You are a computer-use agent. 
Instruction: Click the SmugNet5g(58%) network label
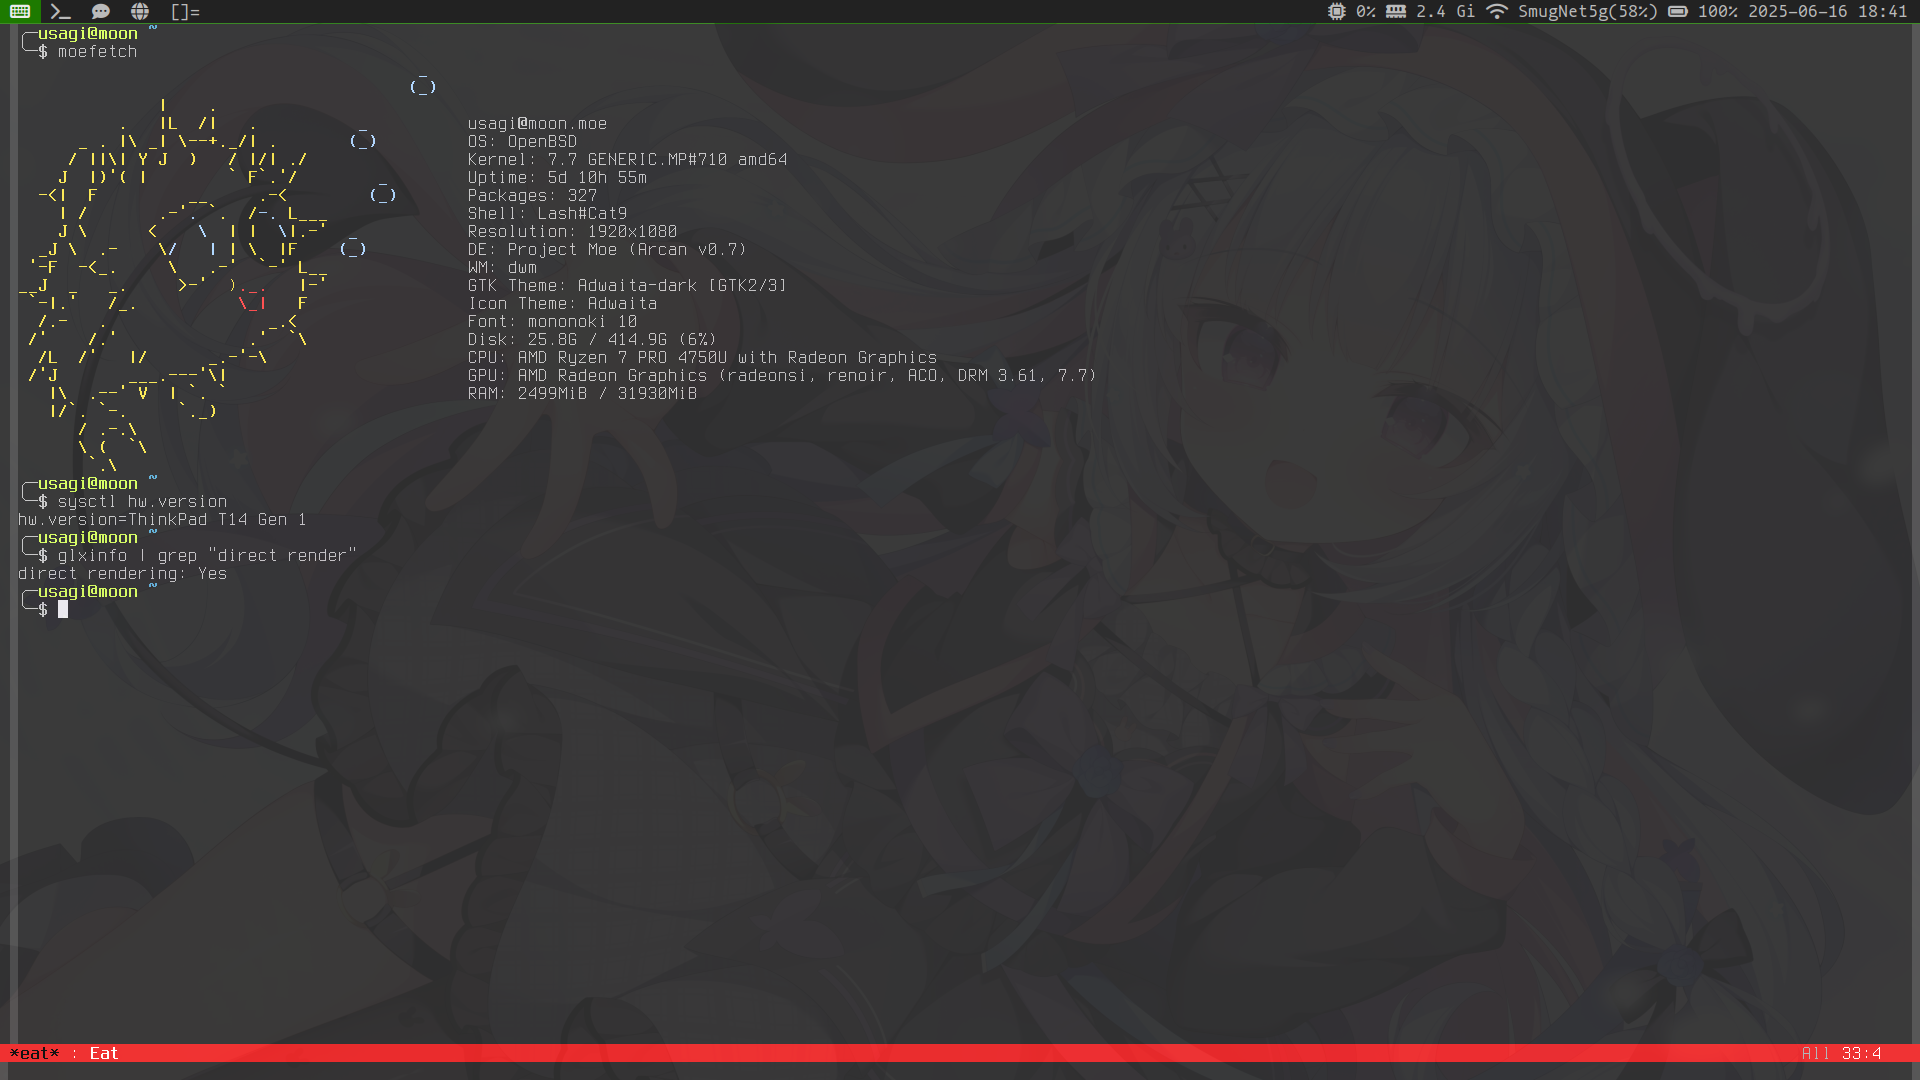tap(1588, 12)
